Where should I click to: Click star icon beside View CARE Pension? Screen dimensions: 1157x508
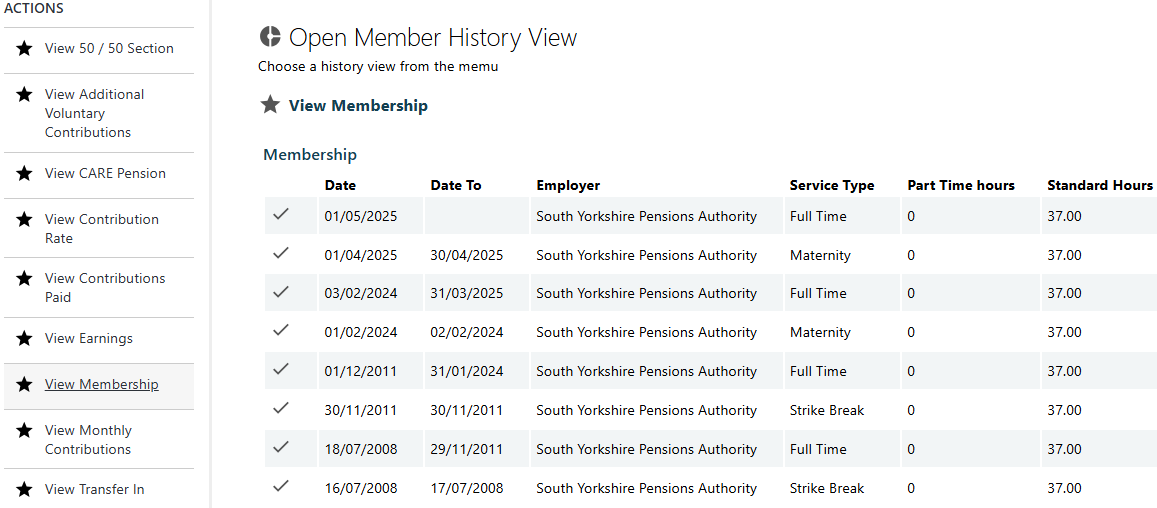pos(24,173)
